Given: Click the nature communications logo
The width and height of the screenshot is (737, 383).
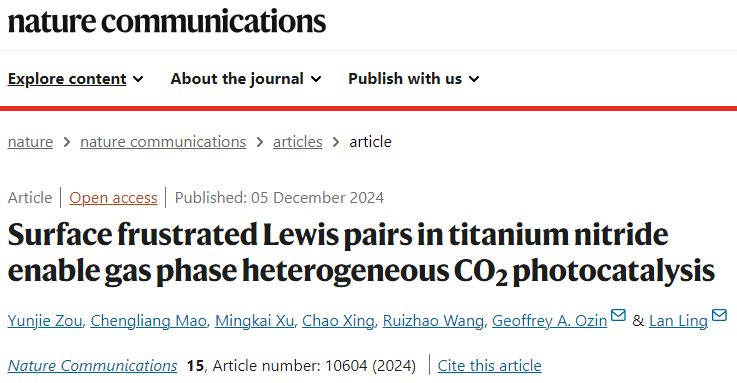Looking at the screenshot, I should (x=167, y=21).
